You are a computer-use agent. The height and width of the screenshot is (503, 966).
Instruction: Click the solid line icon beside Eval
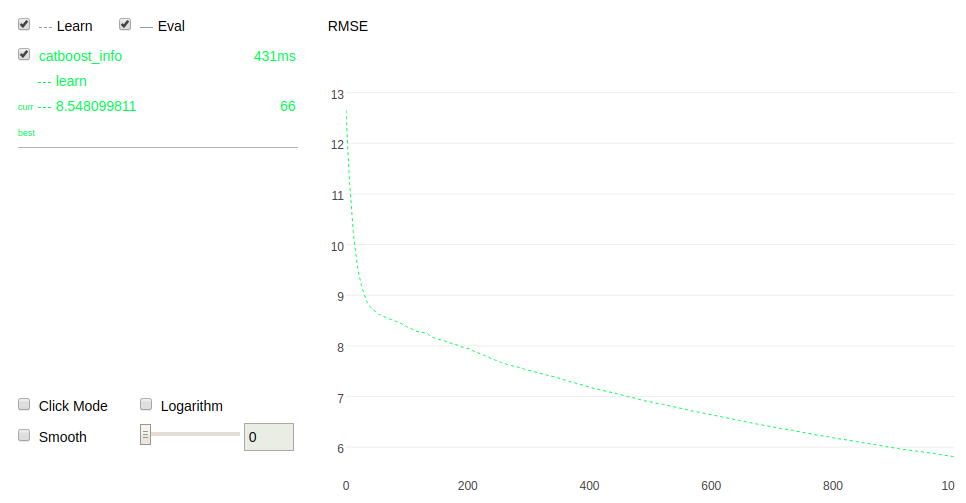click(146, 27)
